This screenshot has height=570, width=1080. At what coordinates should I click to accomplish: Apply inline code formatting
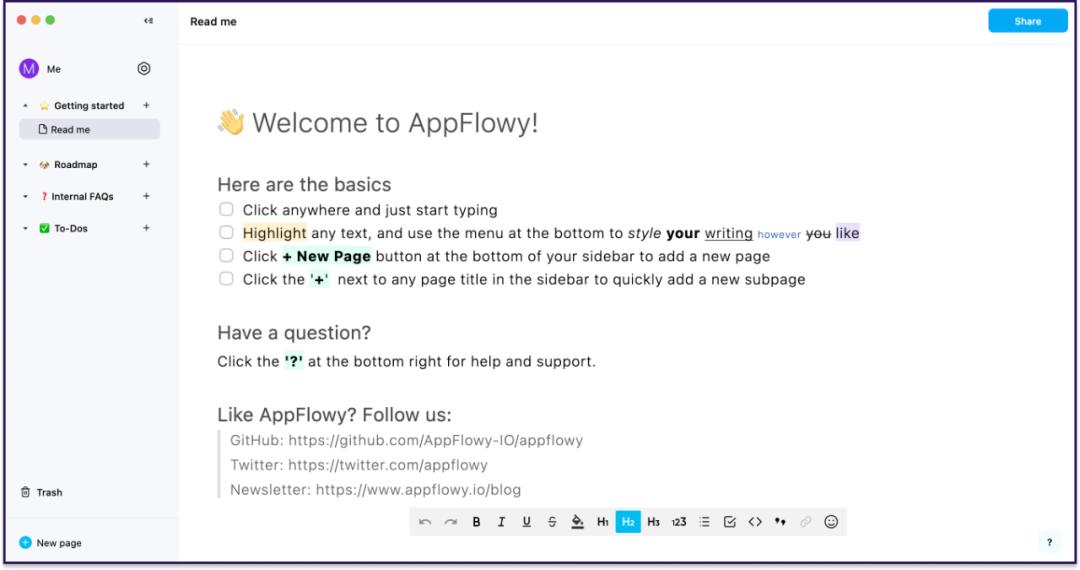(x=755, y=522)
